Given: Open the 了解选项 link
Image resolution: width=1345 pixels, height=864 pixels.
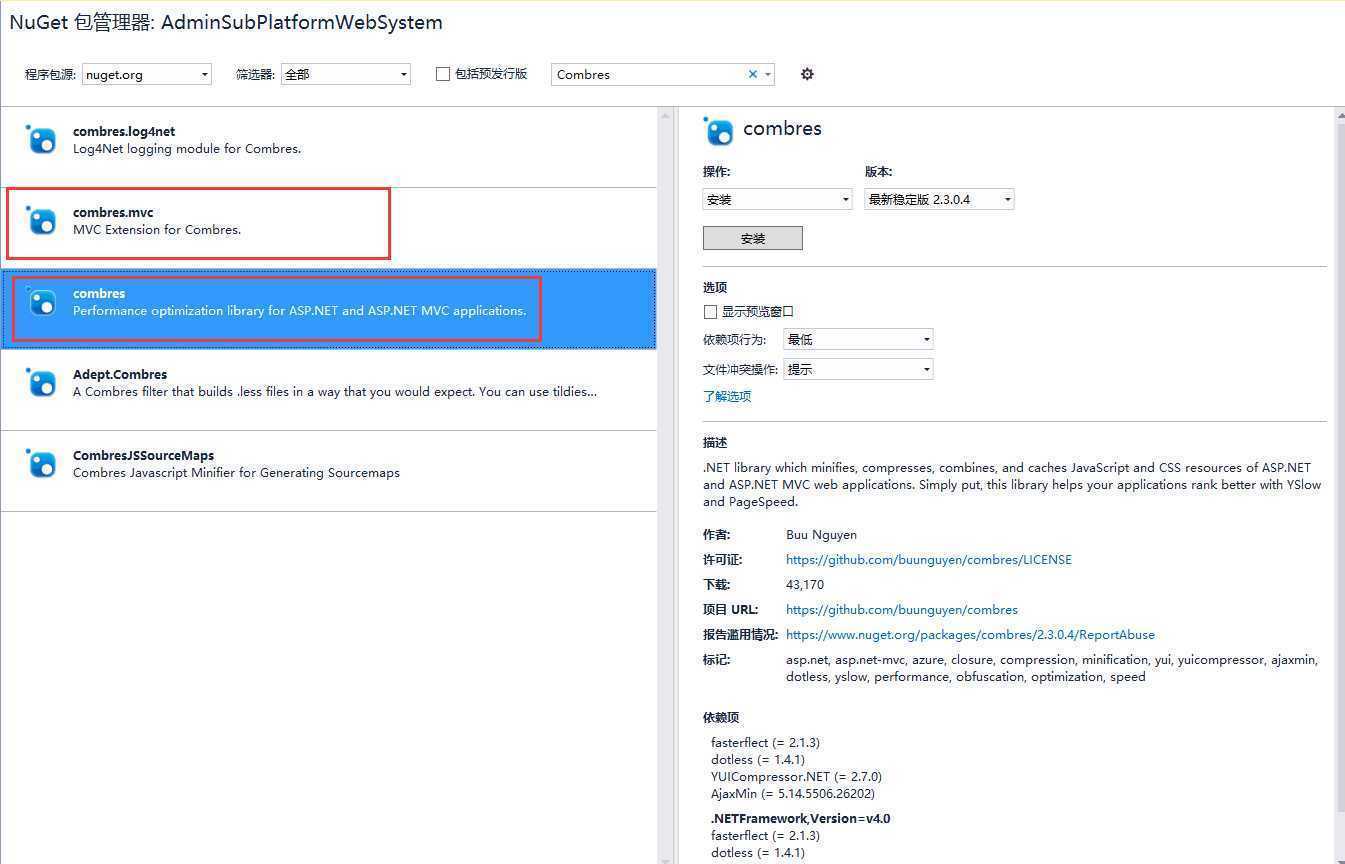Looking at the screenshot, I should point(727,396).
